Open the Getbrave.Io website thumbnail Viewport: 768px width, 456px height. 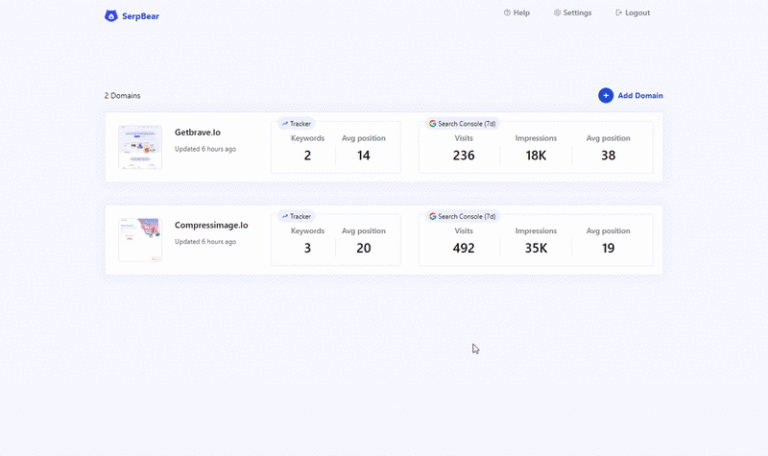tap(140, 147)
